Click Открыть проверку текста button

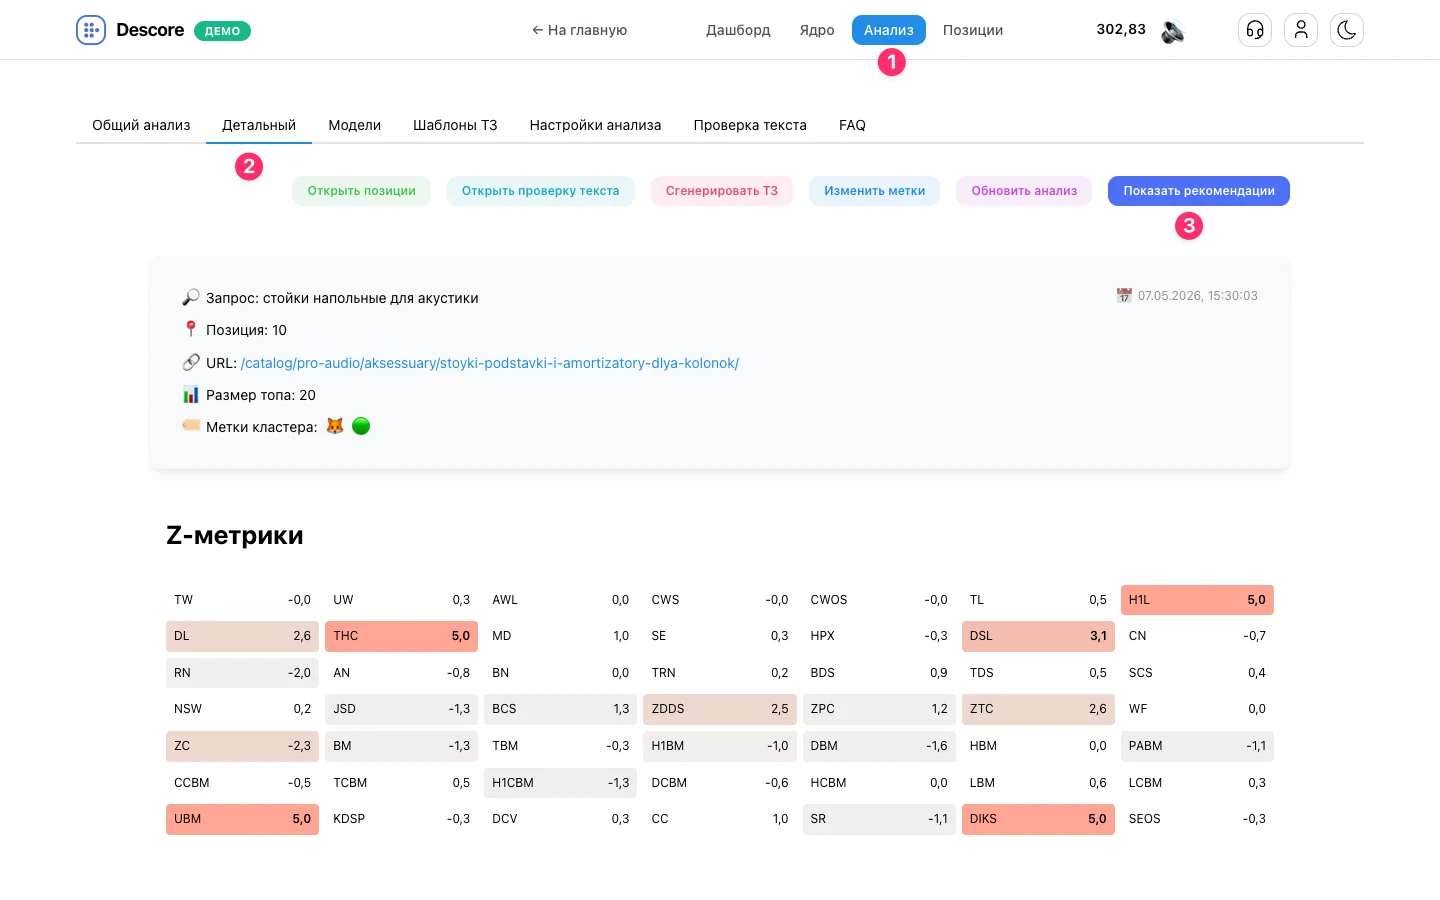540,191
